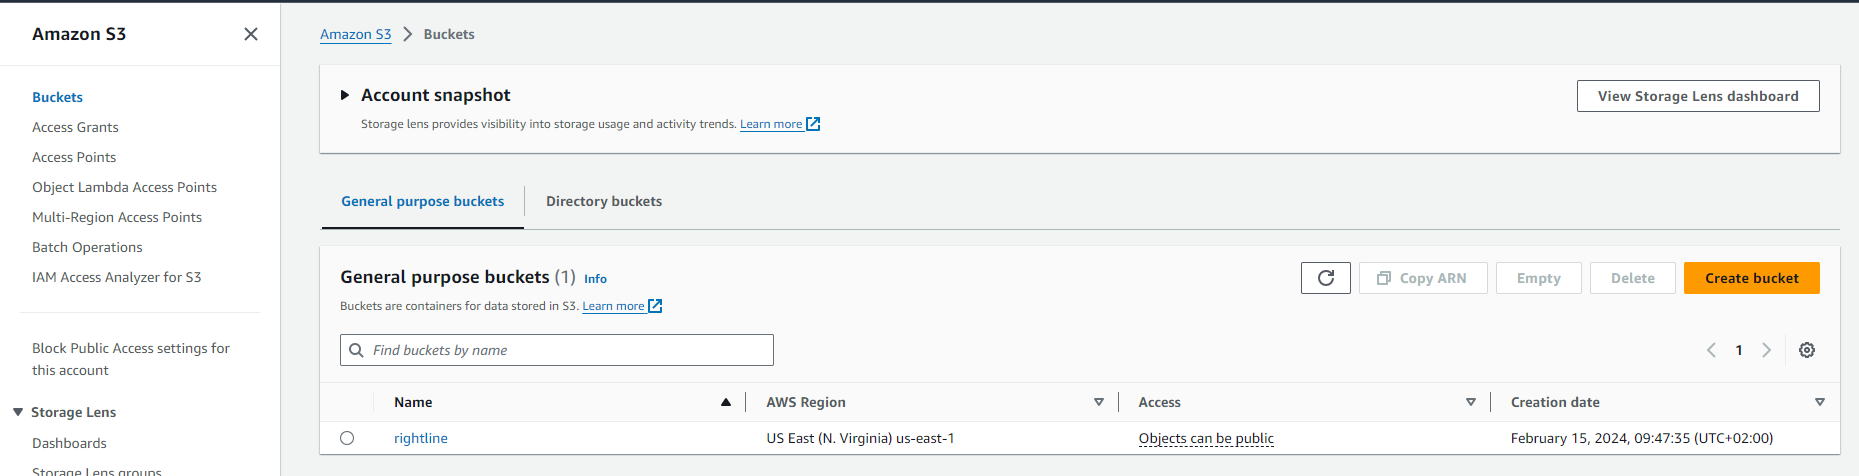Go to next page of buckets
This screenshot has height=476, width=1859.
point(1766,350)
